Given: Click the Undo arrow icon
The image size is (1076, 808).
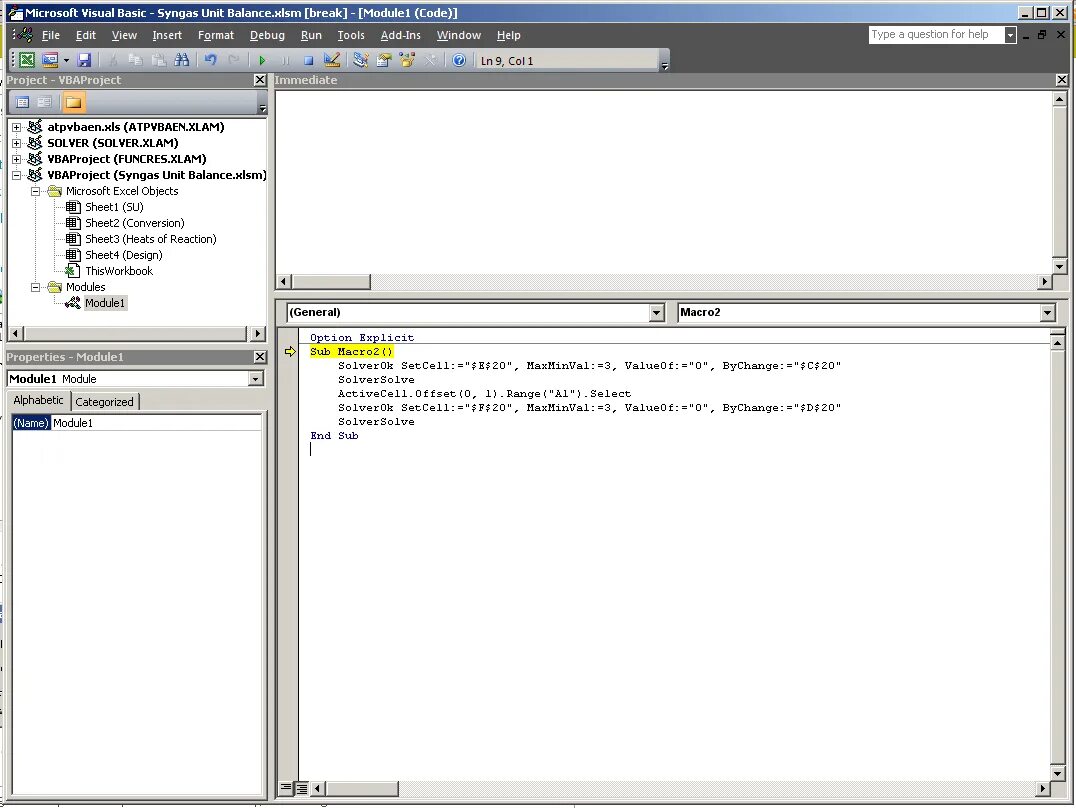Looking at the screenshot, I should pyautogui.click(x=211, y=60).
